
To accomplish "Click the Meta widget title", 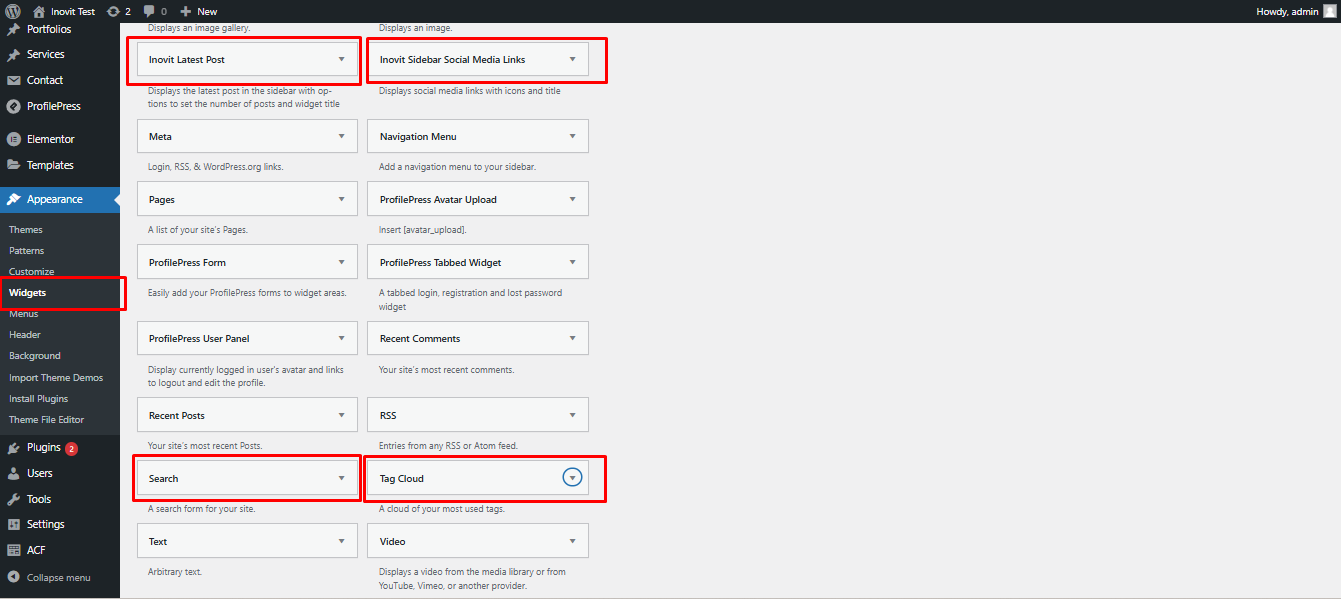I will [160, 137].
